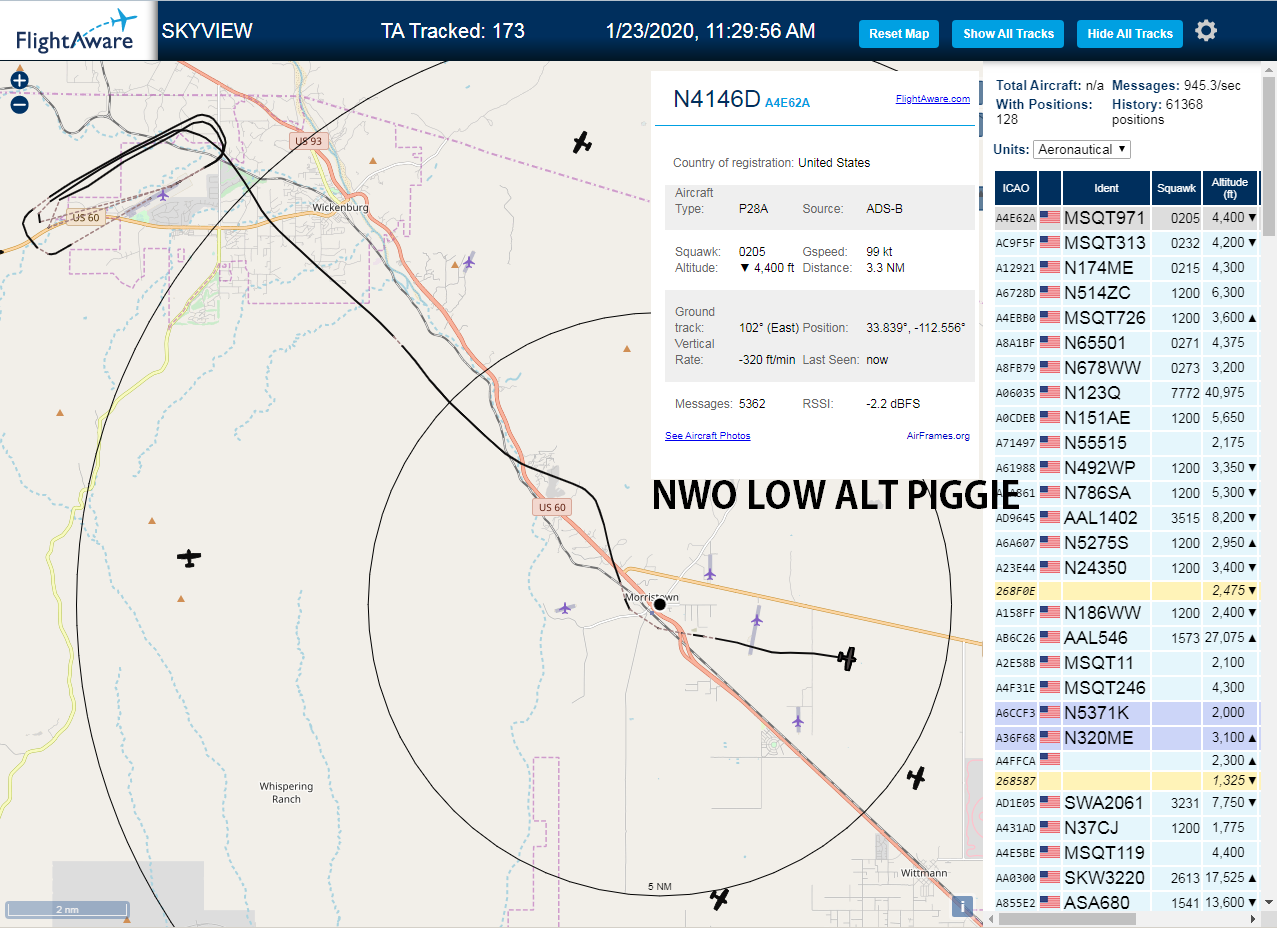Sort table by Altitude (ft) column header

(x=1230, y=187)
